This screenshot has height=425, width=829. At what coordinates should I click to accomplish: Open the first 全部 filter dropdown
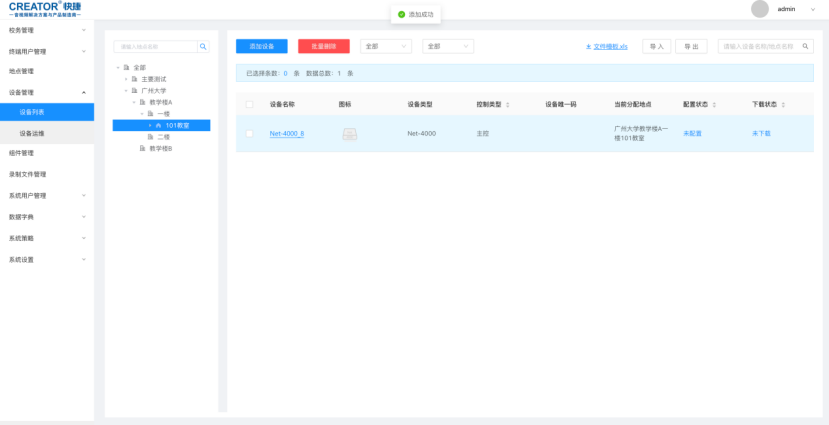pyautogui.click(x=386, y=46)
